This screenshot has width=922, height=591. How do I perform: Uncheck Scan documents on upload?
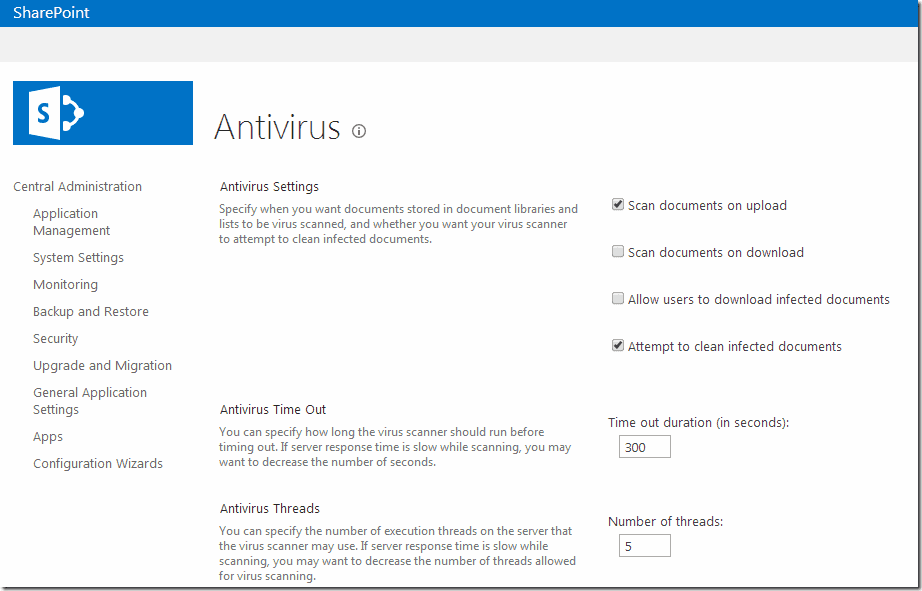tap(618, 205)
